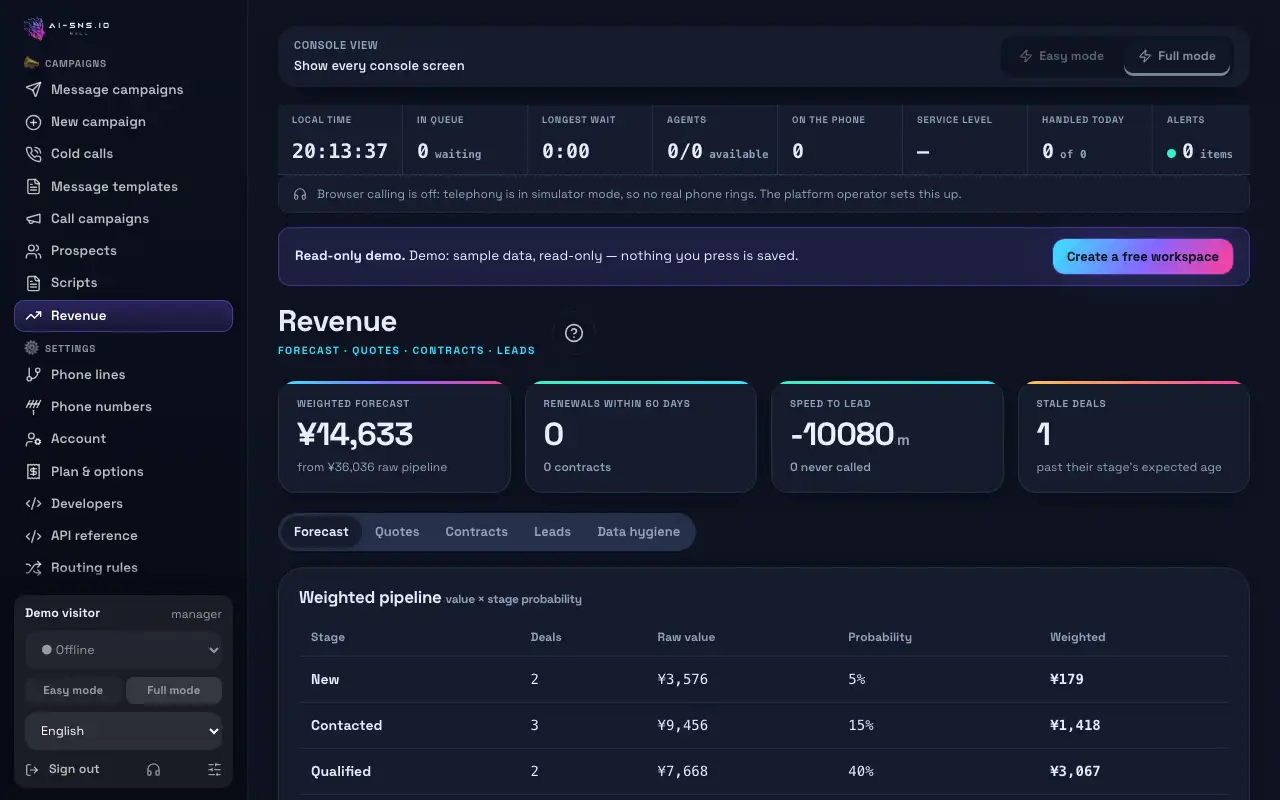This screenshot has height=800, width=1280.
Task: Click the phone icon beside Cold calls
Action: pyautogui.click(x=34, y=154)
